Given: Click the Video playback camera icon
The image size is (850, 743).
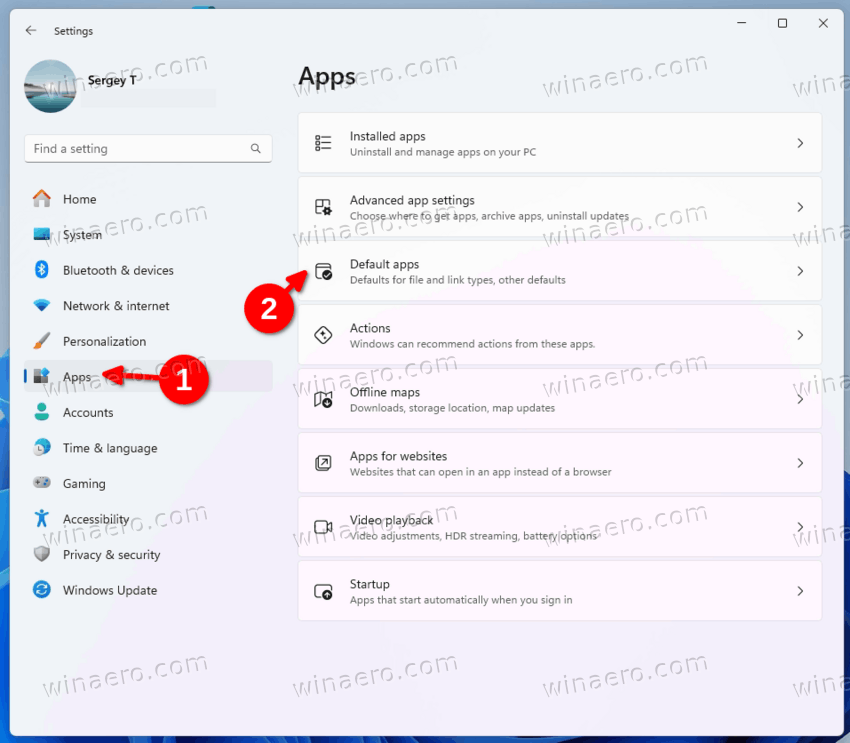Looking at the screenshot, I should [323, 527].
